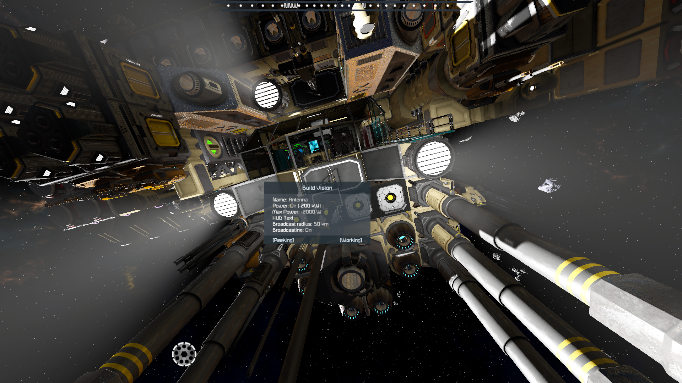The width and height of the screenshot is (682, 383).
Task: Toggle the Broadcasting: On setting
Action: point(292,230)
